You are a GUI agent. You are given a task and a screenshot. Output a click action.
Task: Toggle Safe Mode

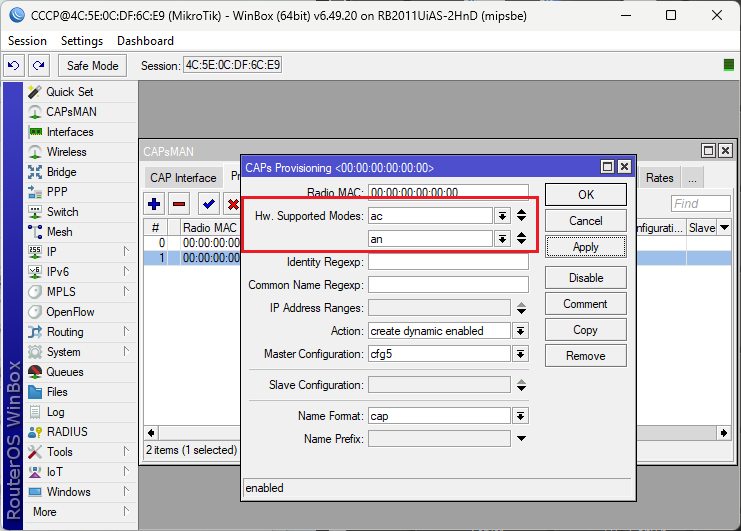pyautogui.click(x=93, y=65)
